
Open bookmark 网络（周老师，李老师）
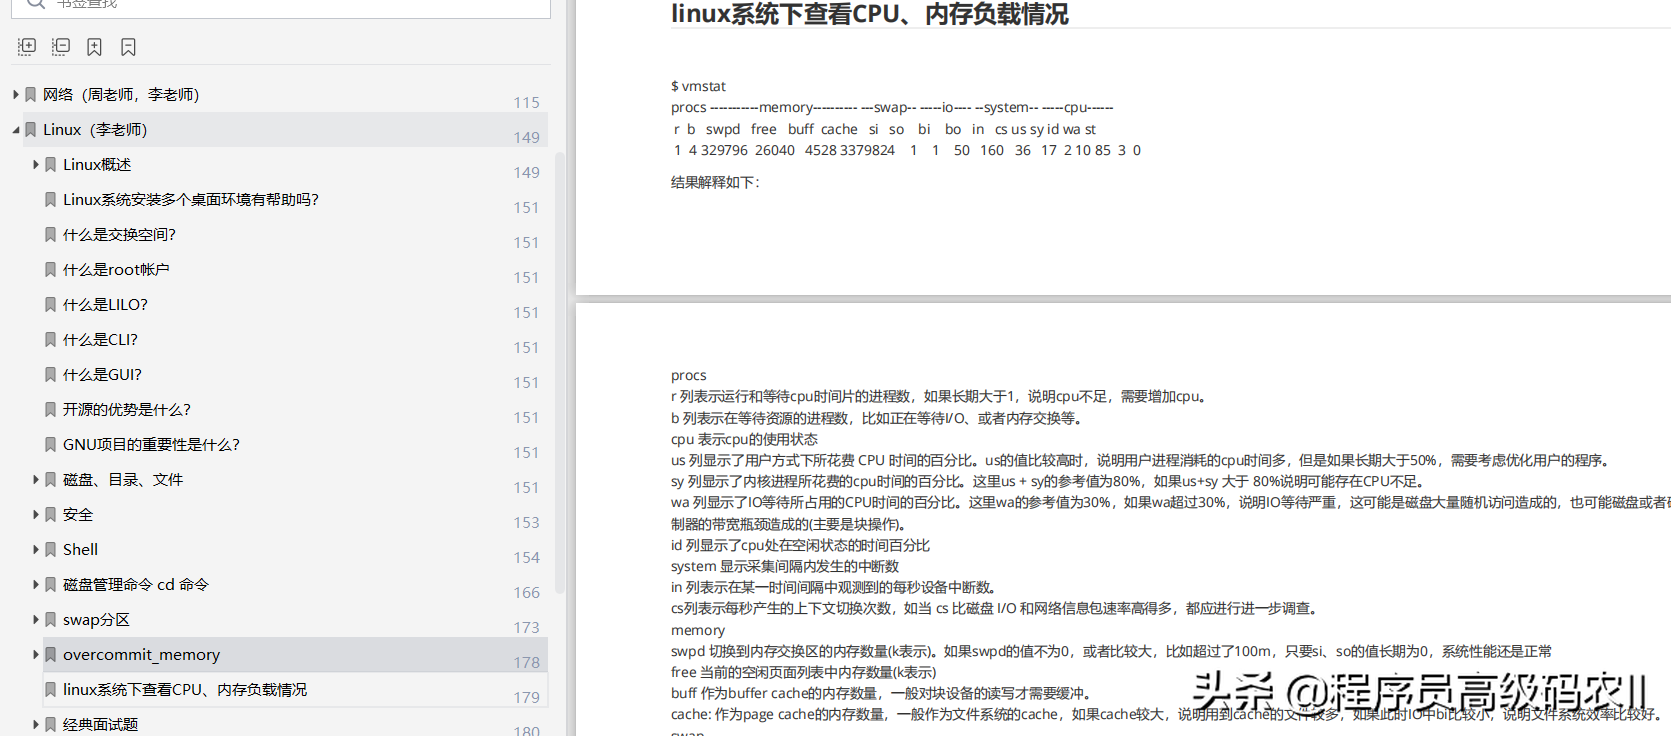point(121,94)
